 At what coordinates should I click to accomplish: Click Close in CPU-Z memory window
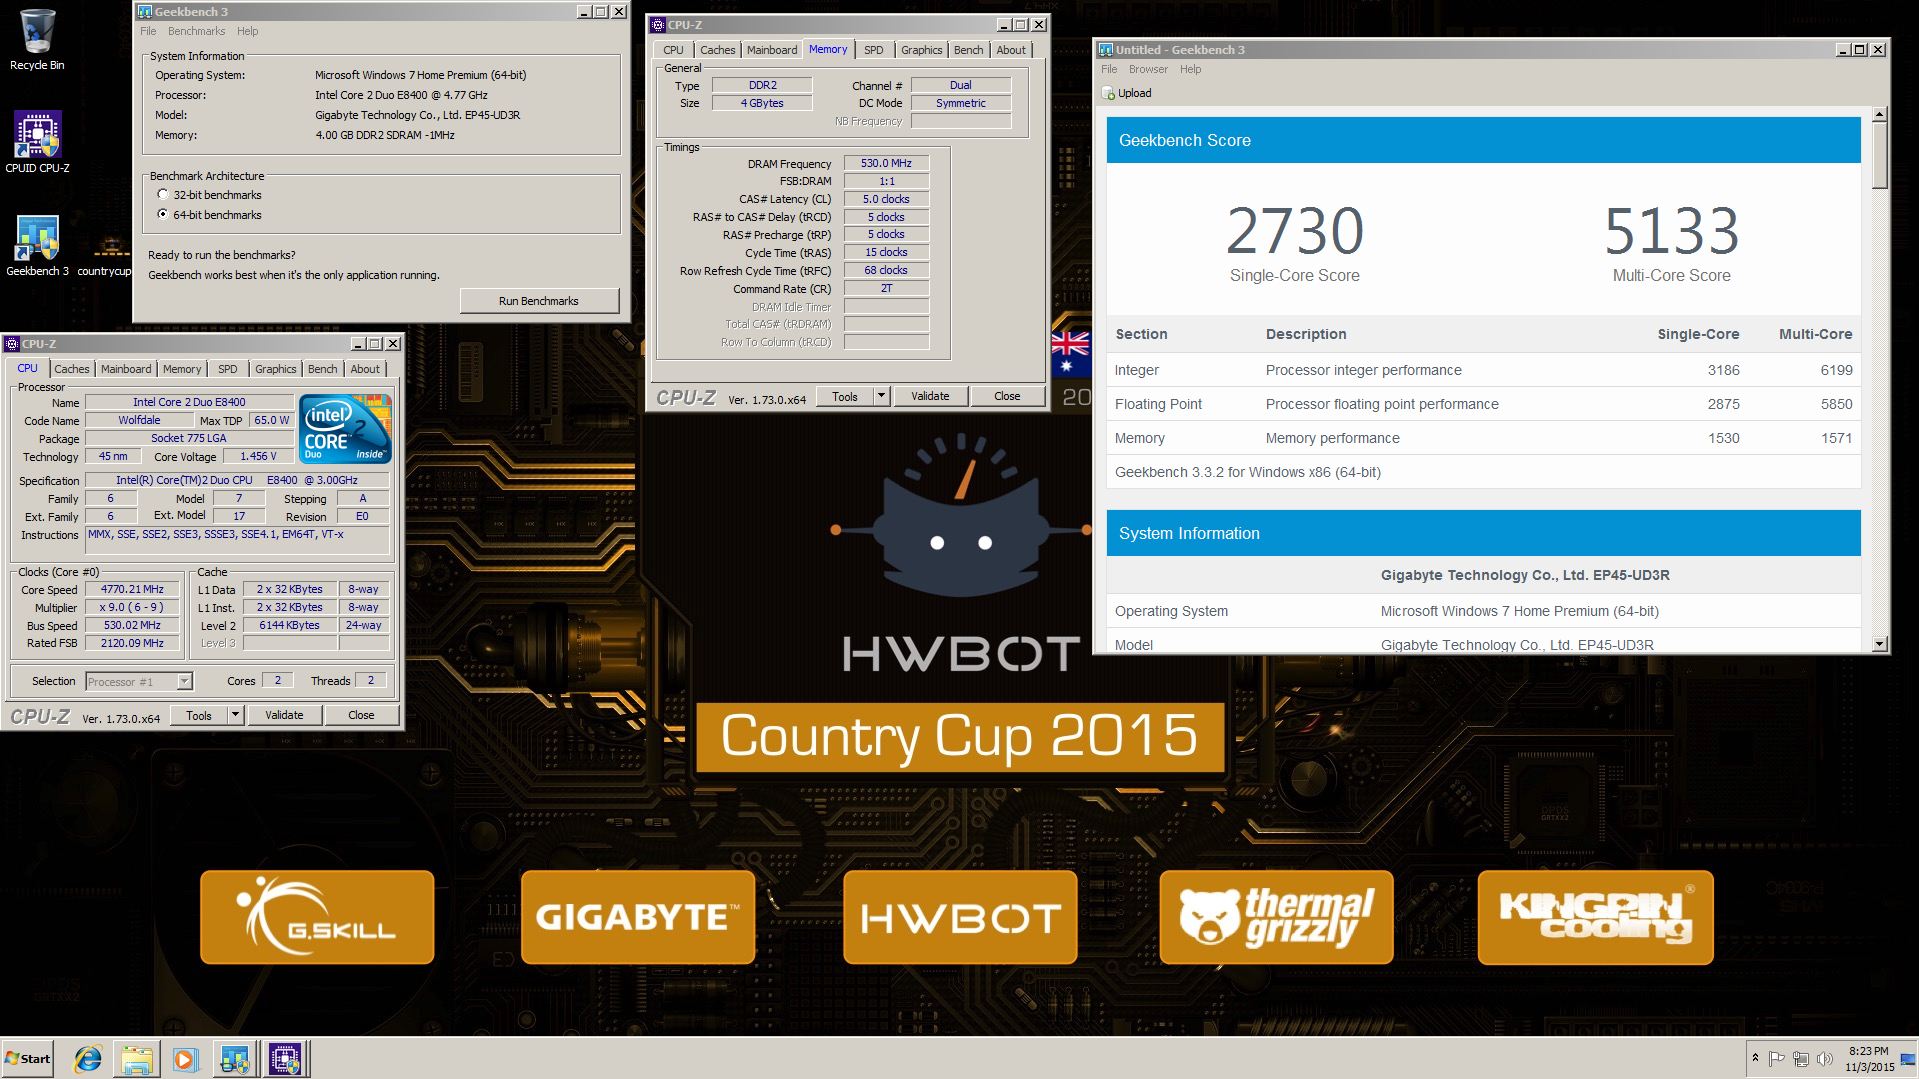point(1007,396)
